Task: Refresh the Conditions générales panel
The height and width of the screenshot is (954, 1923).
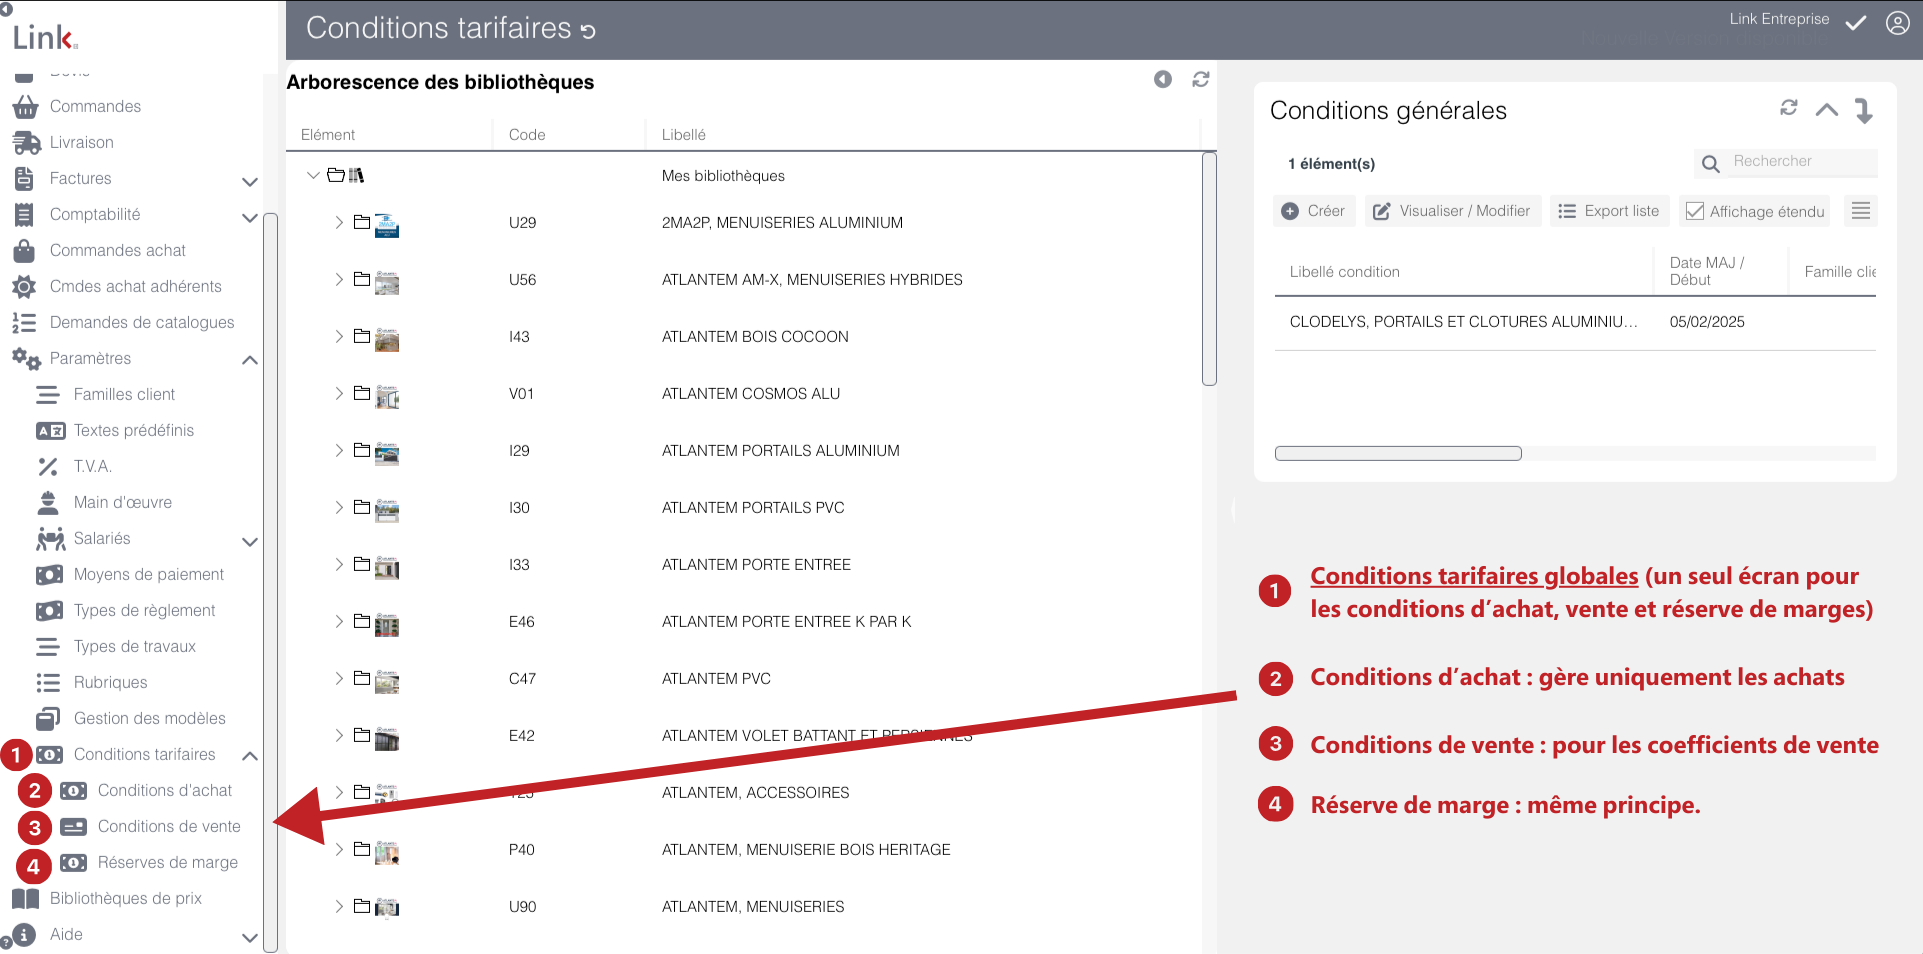Action: tap(1788, 108)
